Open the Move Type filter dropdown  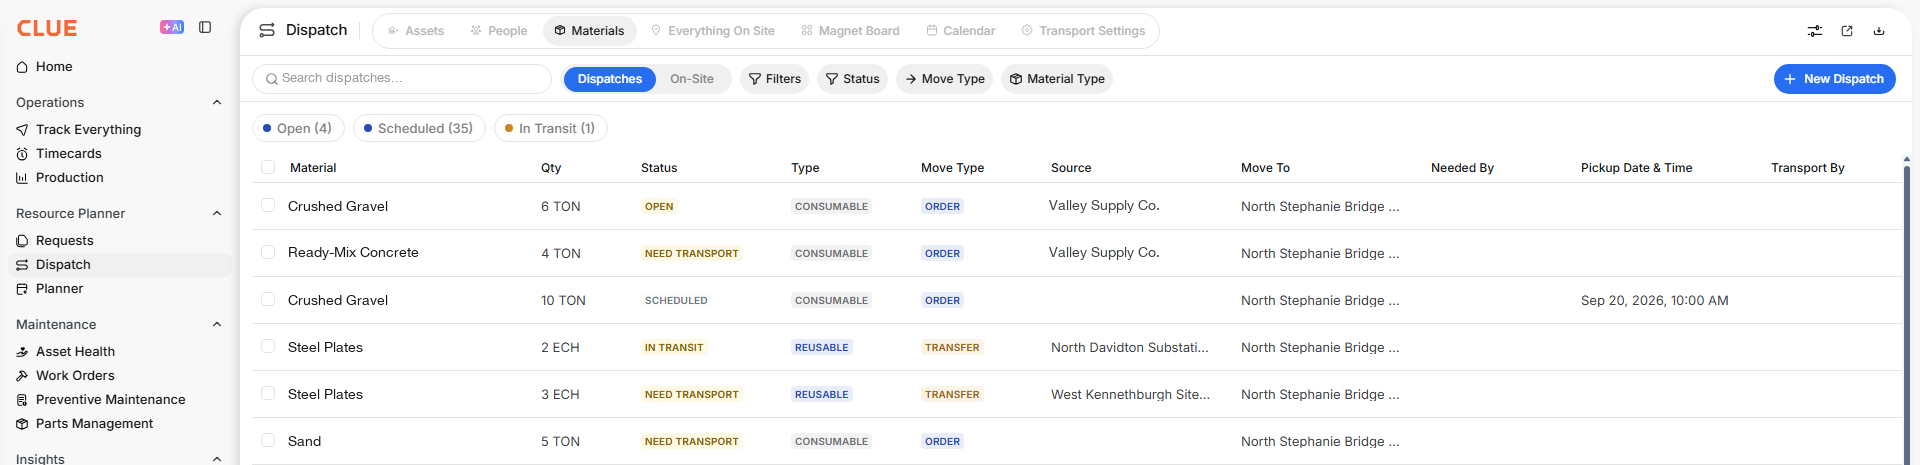[x=945, y=79]
